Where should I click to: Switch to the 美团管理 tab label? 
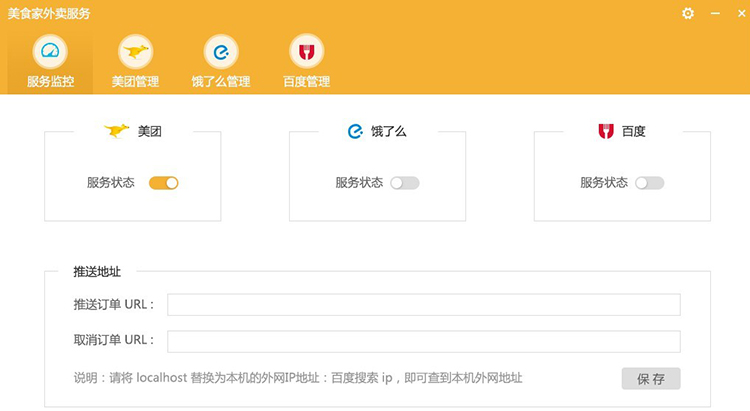tap(135, 81)
